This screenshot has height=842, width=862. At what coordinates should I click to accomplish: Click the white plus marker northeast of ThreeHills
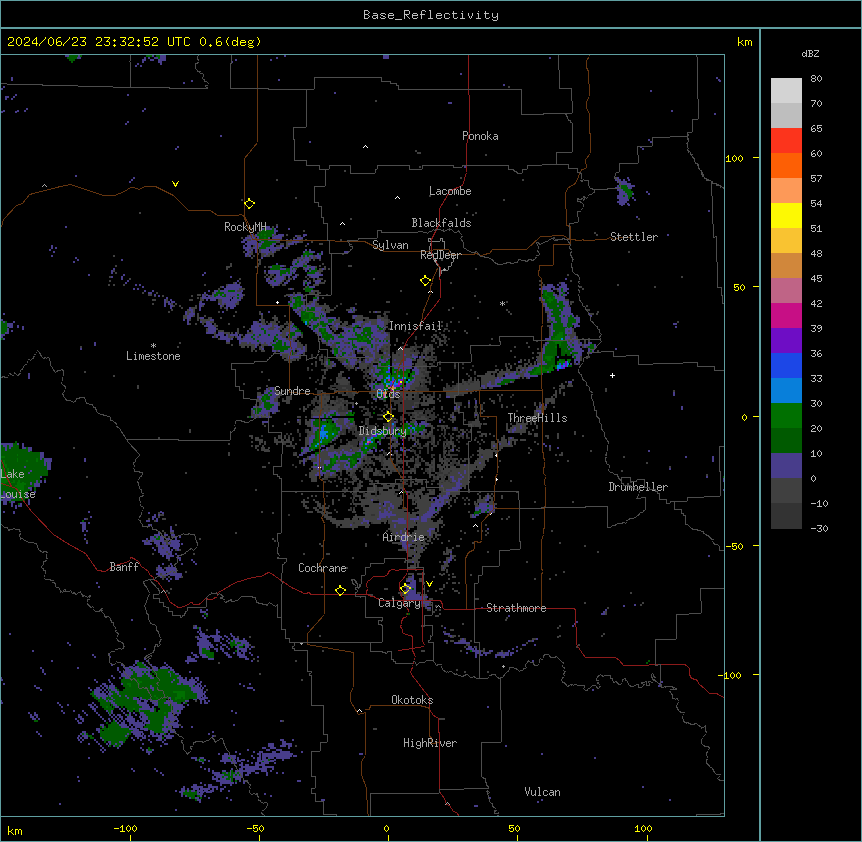point(612,375)
